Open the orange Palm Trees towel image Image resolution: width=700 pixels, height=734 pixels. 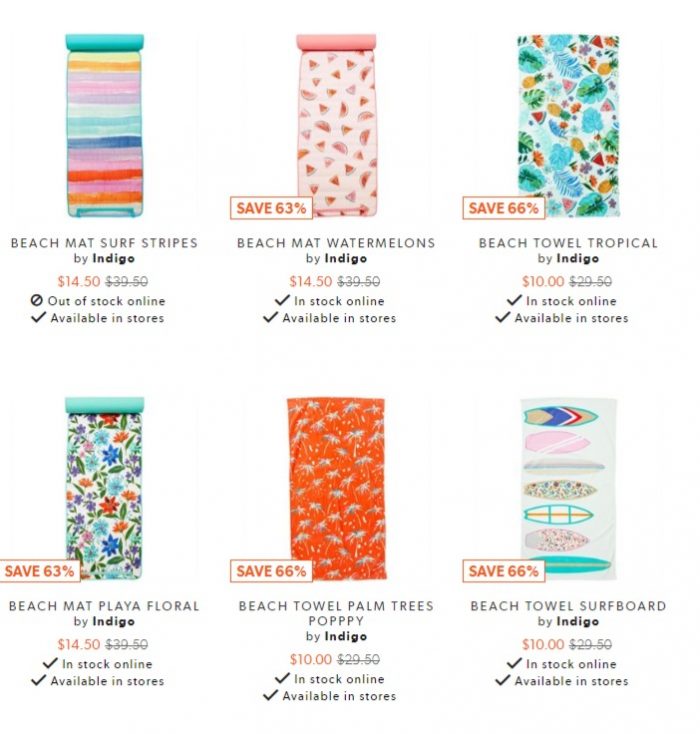pos(337,489)
